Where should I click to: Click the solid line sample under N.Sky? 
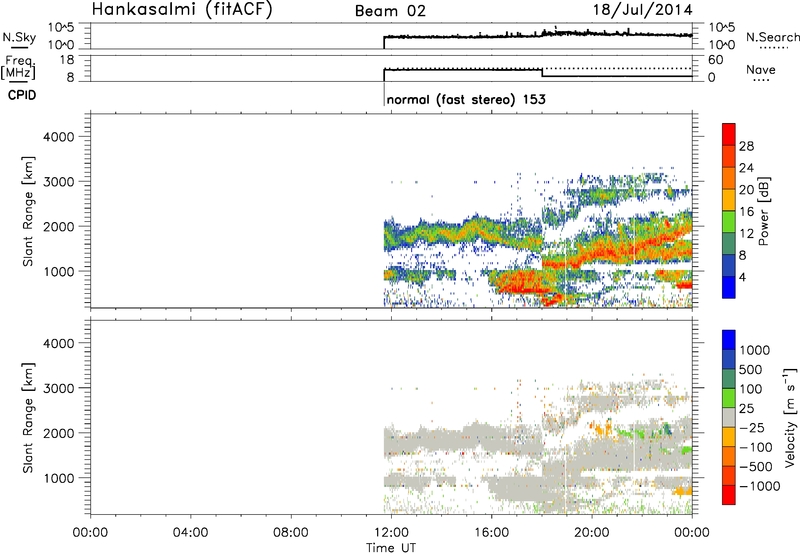point(19,47)
